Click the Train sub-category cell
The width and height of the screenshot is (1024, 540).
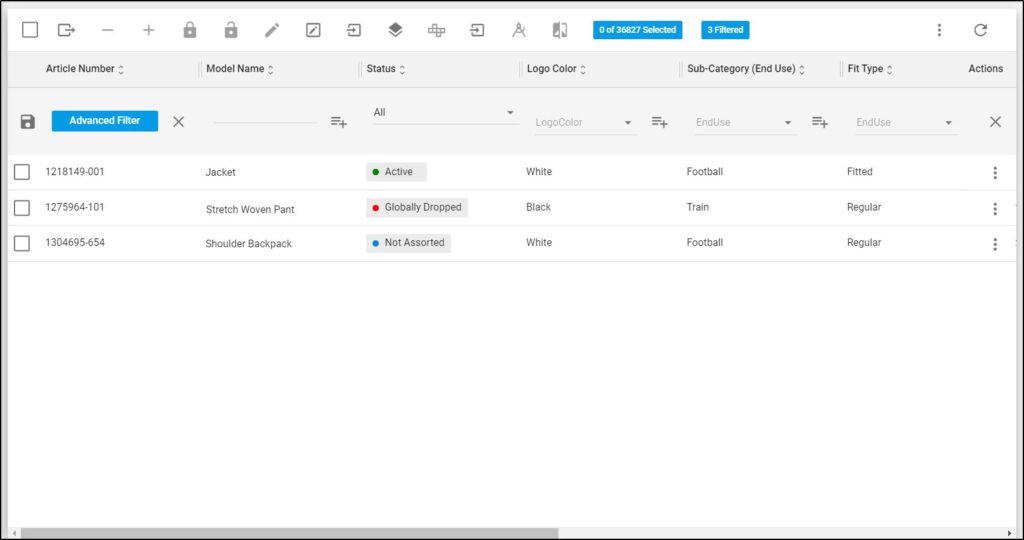click(697, 207)
